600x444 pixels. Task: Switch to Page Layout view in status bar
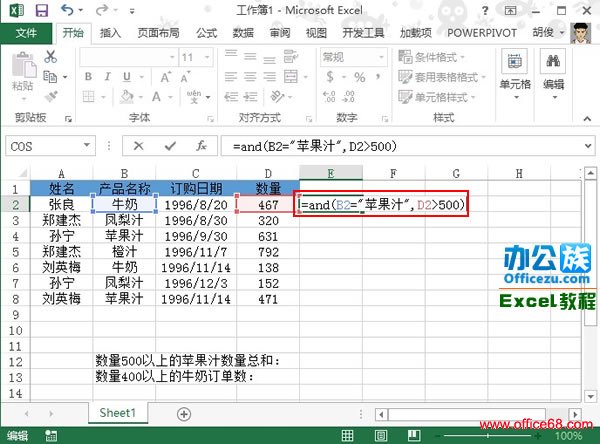tap(381, 436)
